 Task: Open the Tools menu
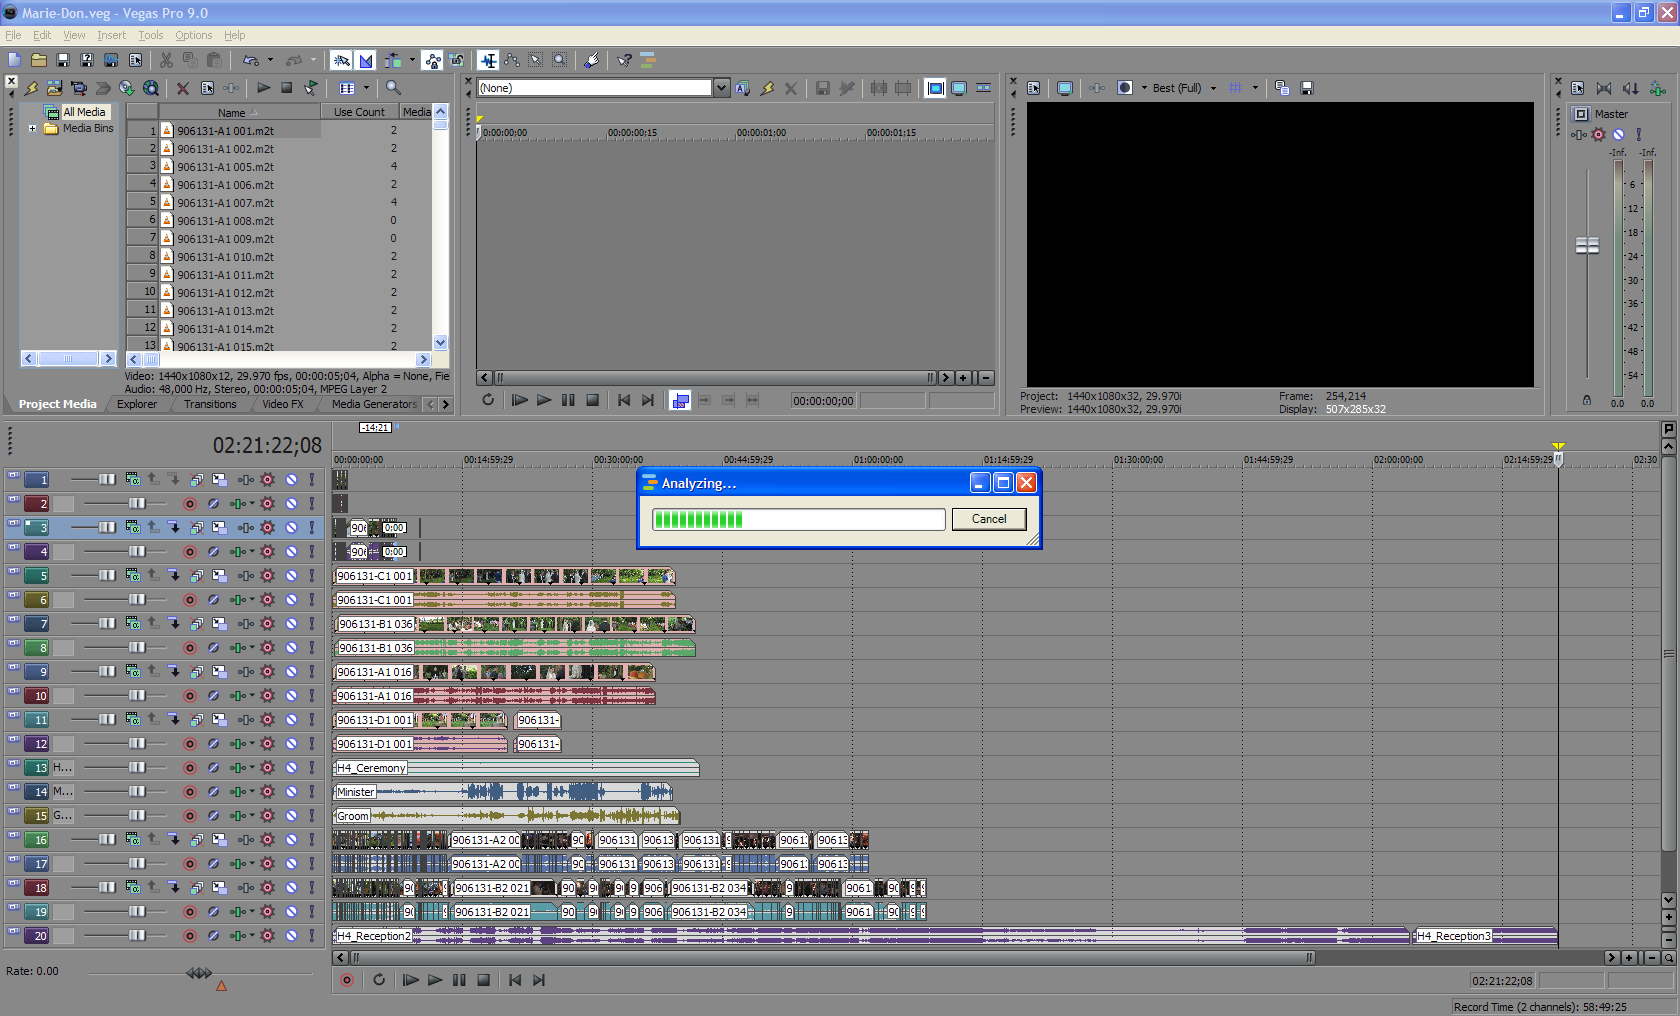[150, 35]
